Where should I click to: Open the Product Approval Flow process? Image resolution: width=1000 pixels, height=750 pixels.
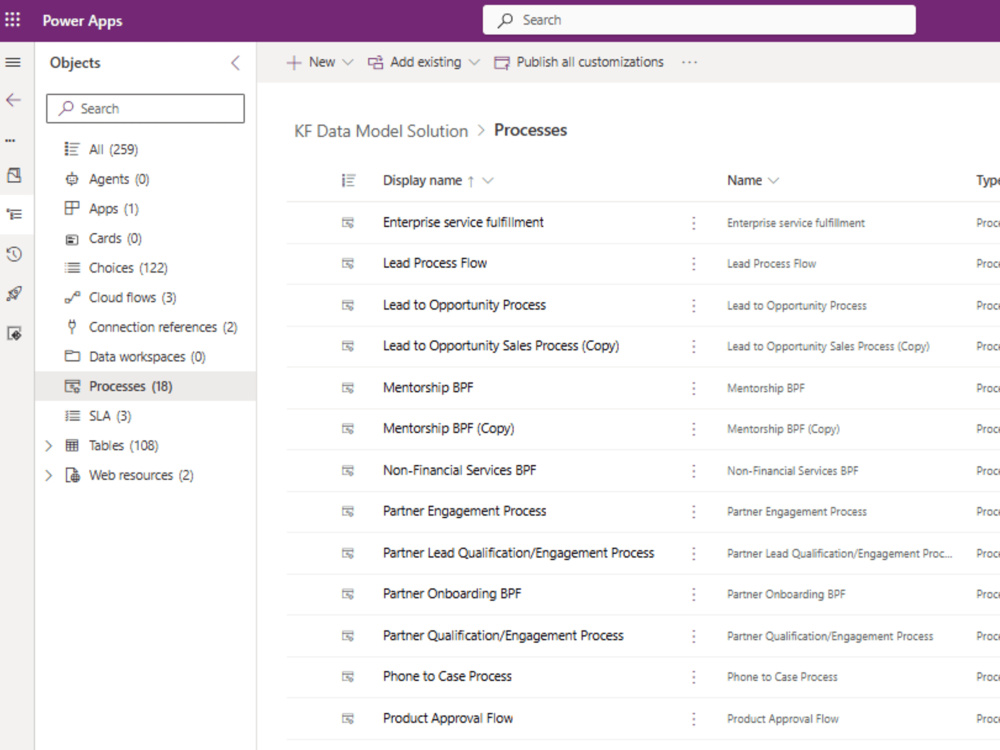pos(448,718)
